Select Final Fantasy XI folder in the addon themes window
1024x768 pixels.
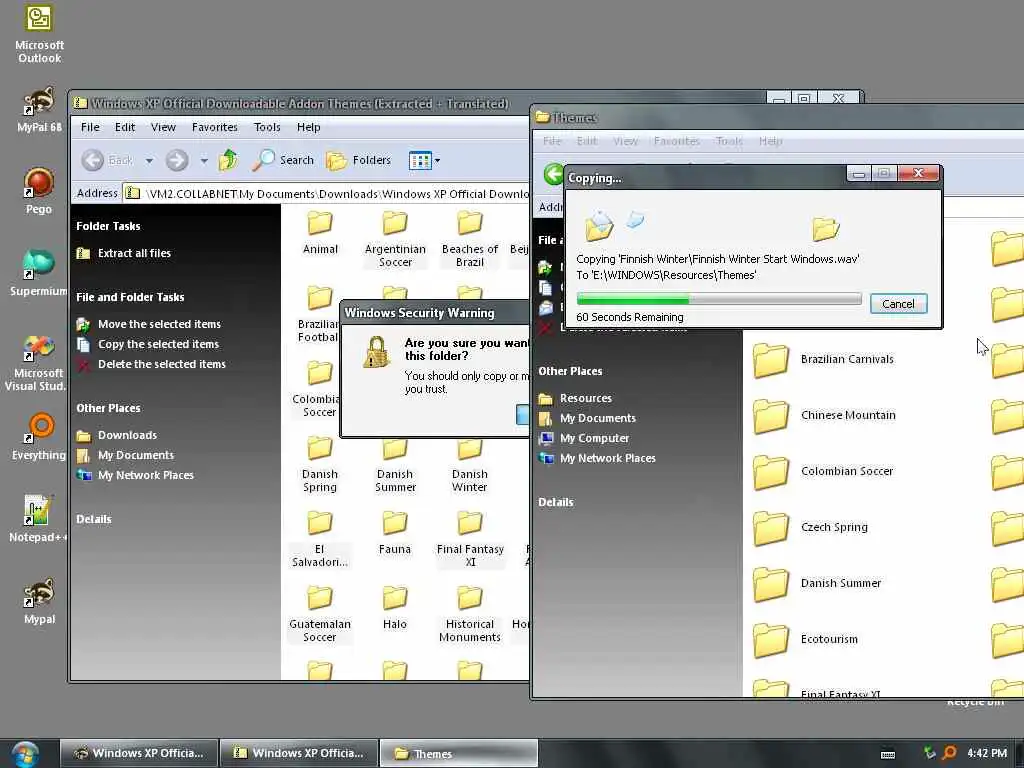tap(470, 539)
